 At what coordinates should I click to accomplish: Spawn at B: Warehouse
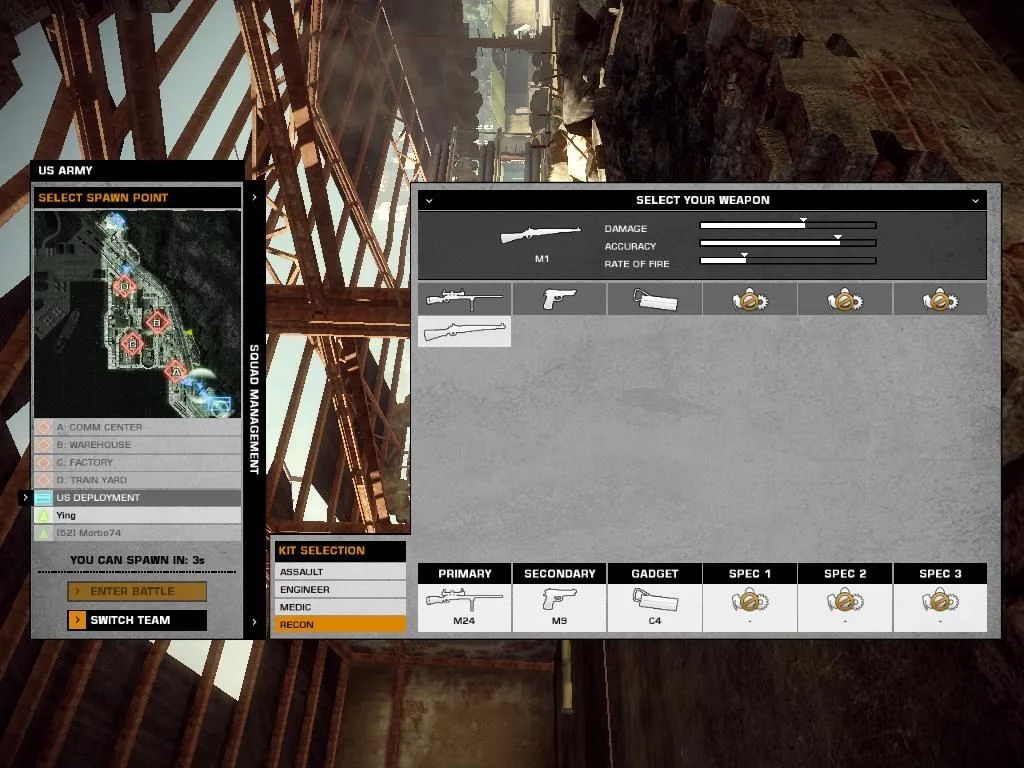(x=137, y=445)
